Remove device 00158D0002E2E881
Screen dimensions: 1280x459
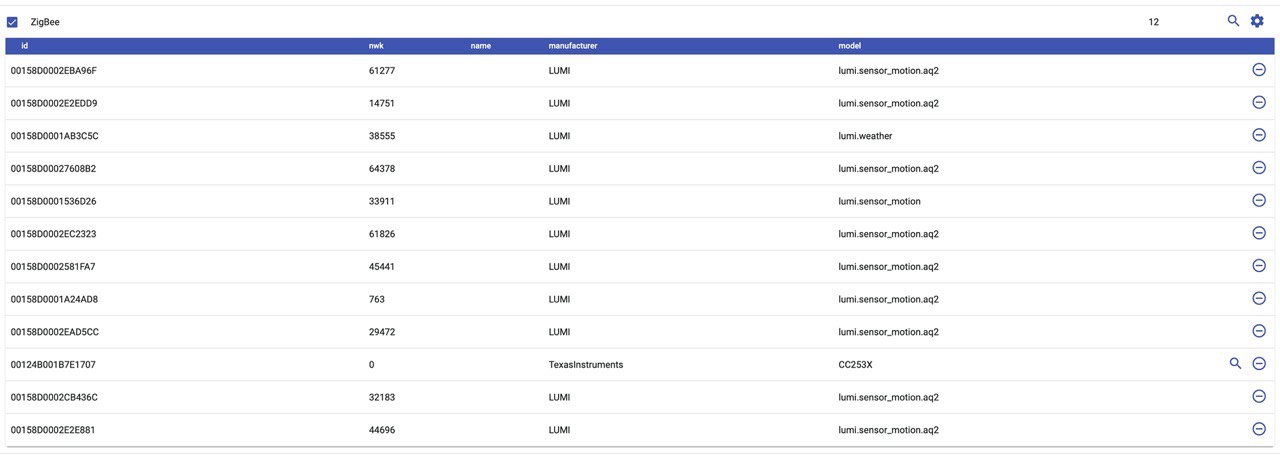point(1259,429)
